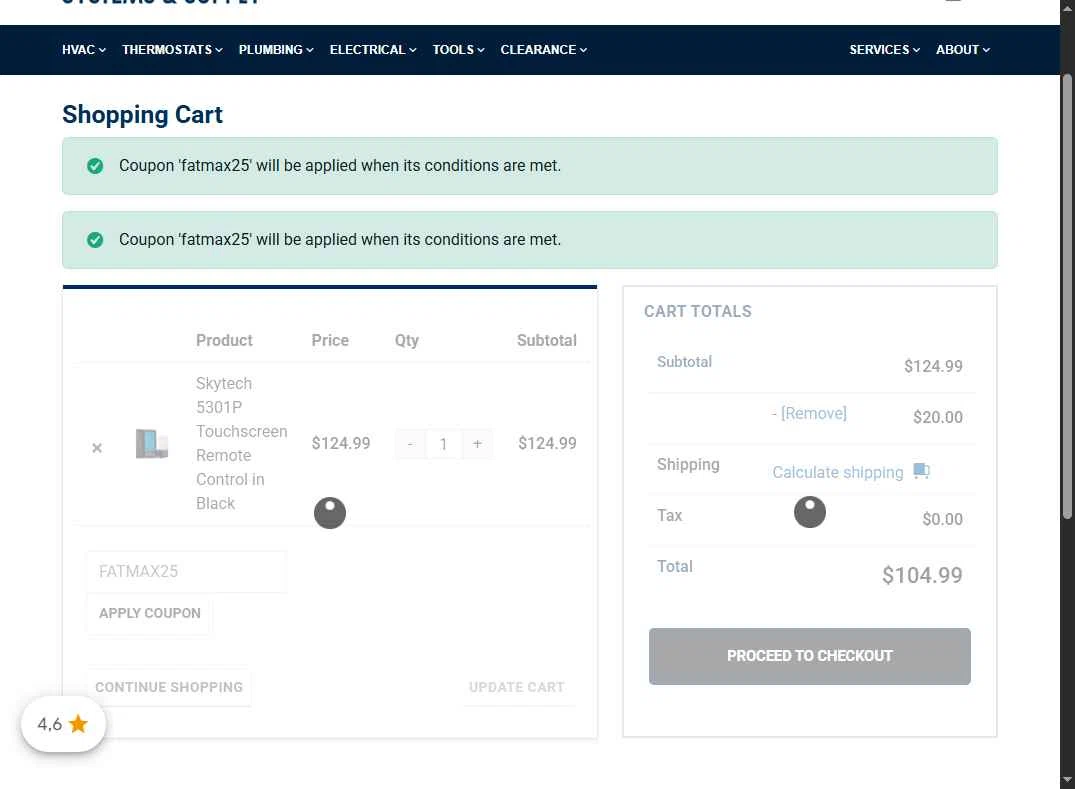The image size is (1075, 789).
Task: Click the page vertical scrollbar
Action: (x=1067, y=295)
